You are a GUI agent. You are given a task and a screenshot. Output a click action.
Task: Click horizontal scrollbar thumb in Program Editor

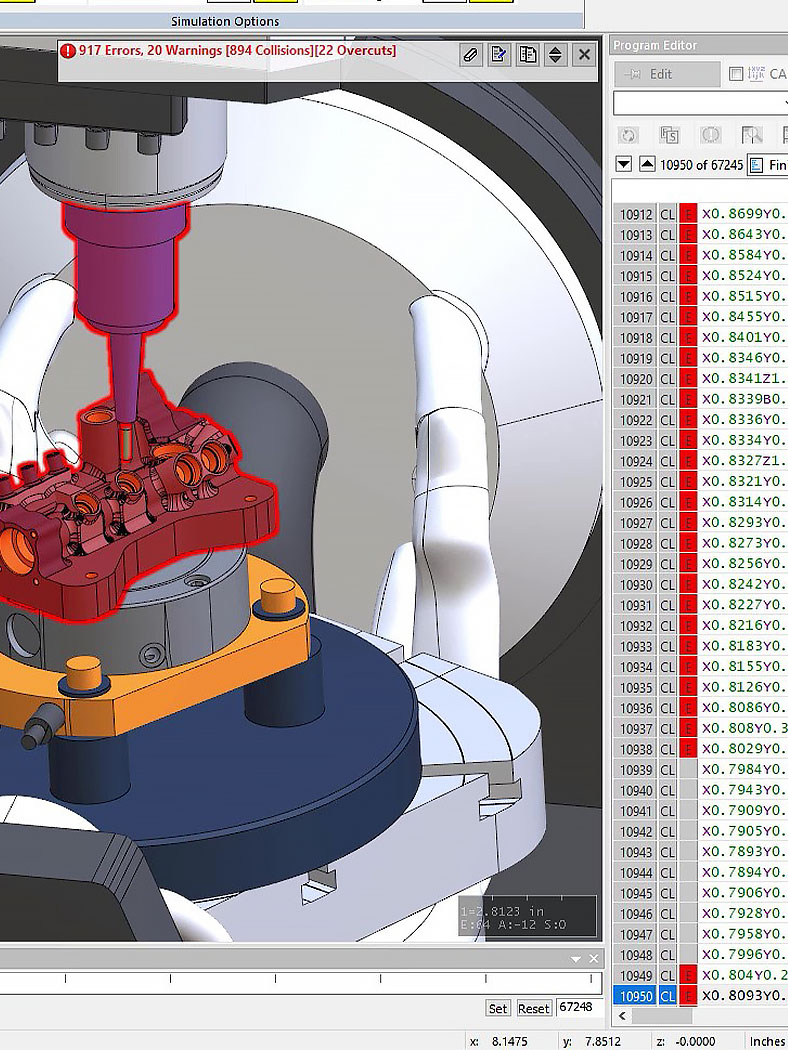tap(663, 1017)
